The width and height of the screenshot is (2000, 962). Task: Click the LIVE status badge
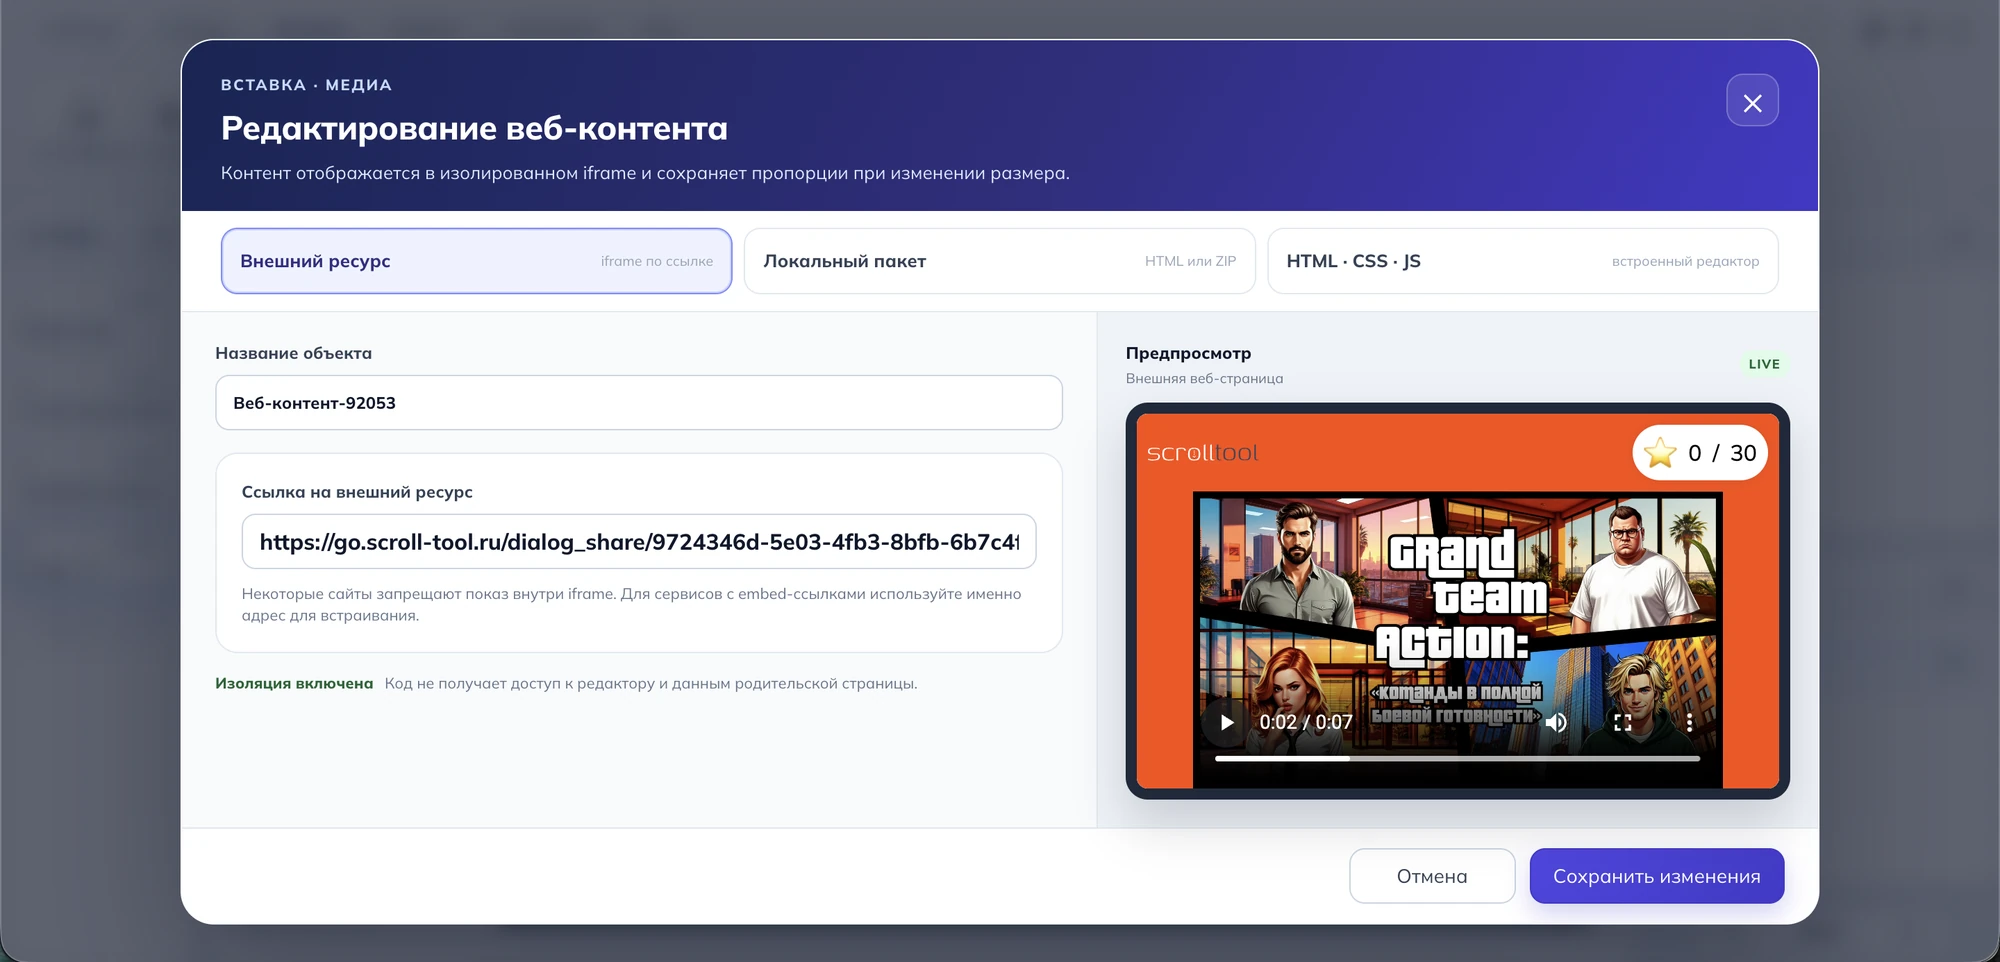pyautogui.click(x=1764, y=364)
